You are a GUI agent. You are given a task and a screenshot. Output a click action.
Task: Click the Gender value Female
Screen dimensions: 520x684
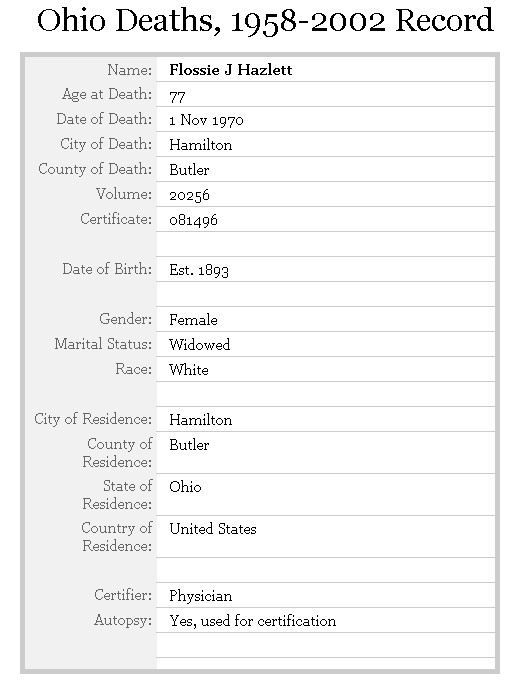point(193,320)
